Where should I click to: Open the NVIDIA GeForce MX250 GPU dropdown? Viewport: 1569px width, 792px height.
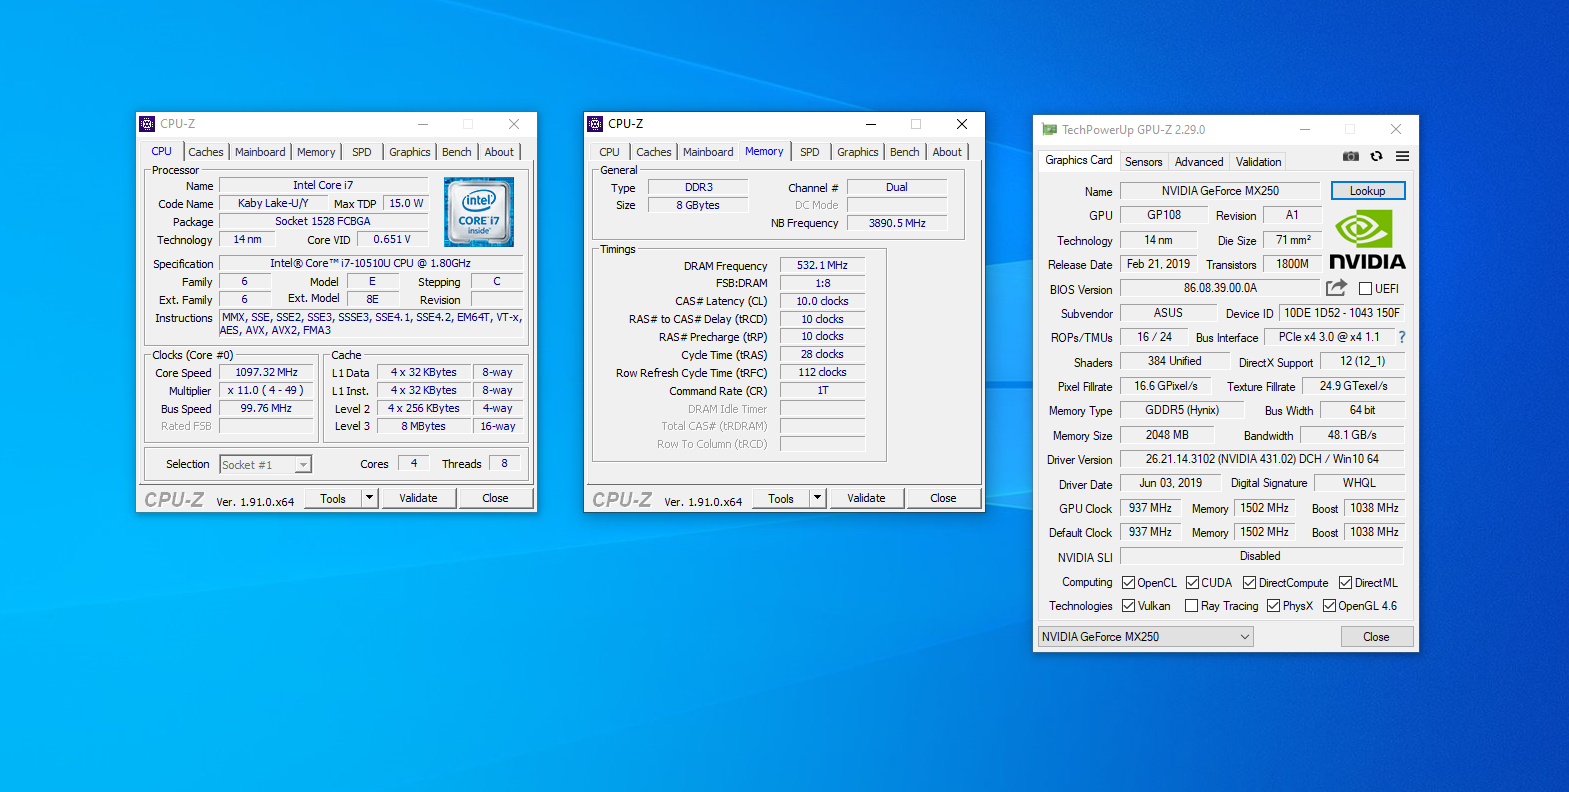click(x=1145, y=637)
